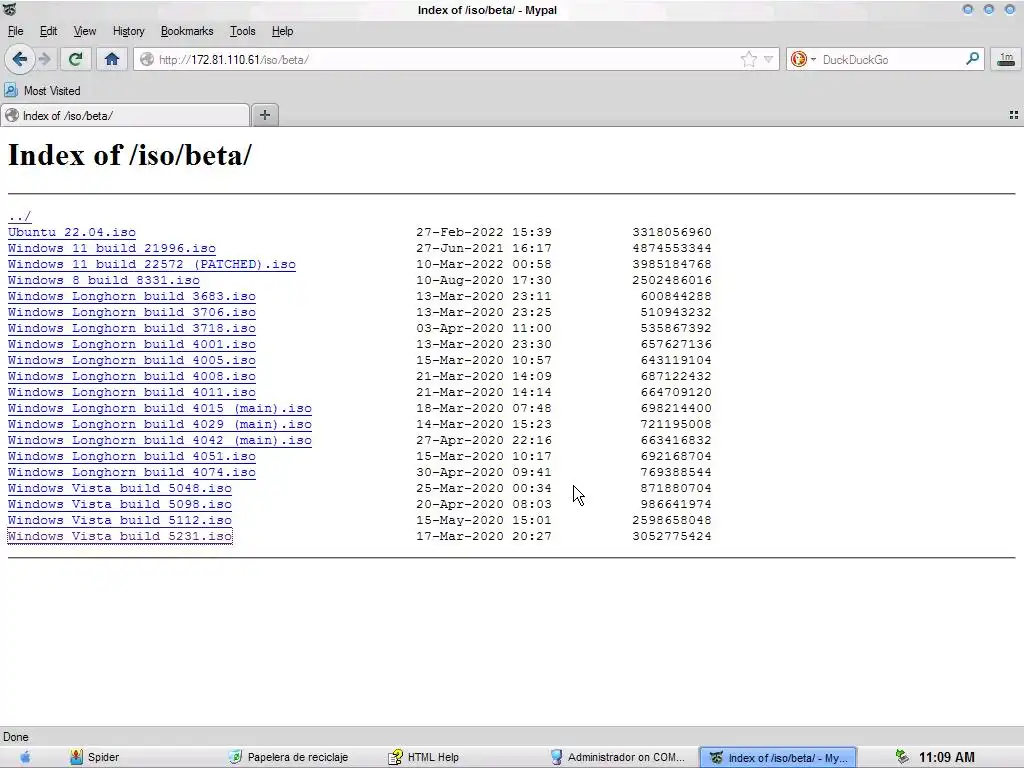Click the Mypal raccoon title bar icon
The height and width of the screenshot is (768, 1024).
point(10,9)
